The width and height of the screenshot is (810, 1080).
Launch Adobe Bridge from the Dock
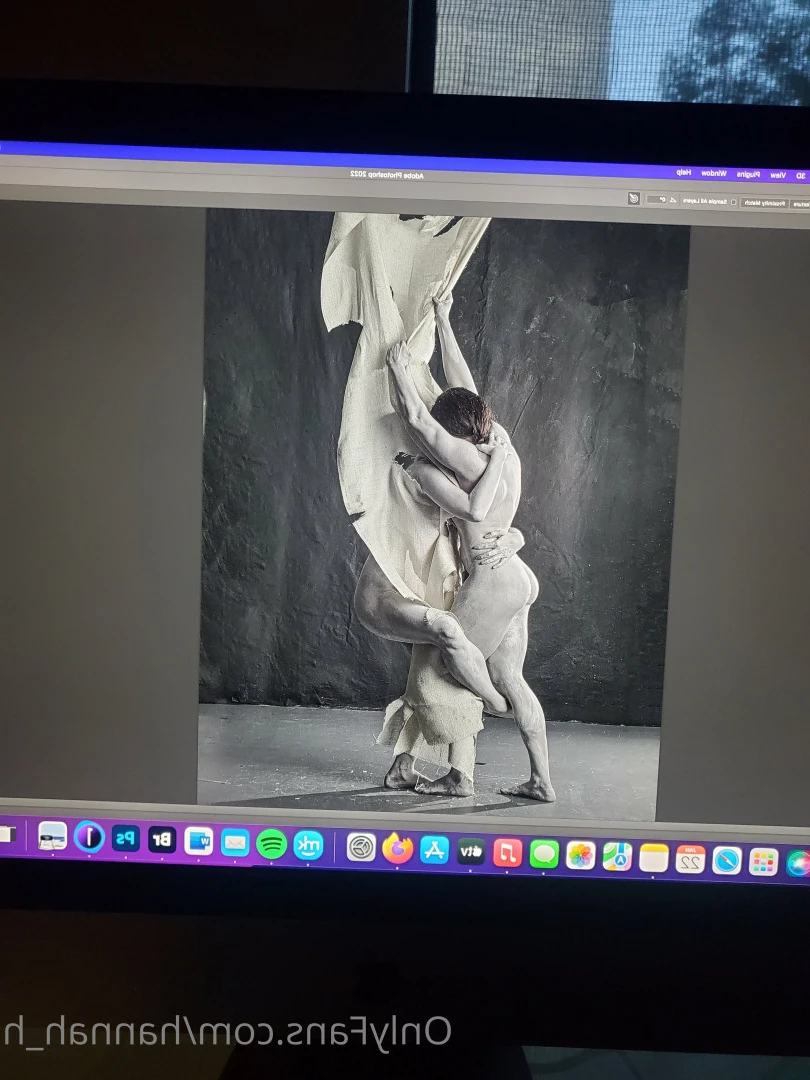pyautogui.click(x=162, y=840)
